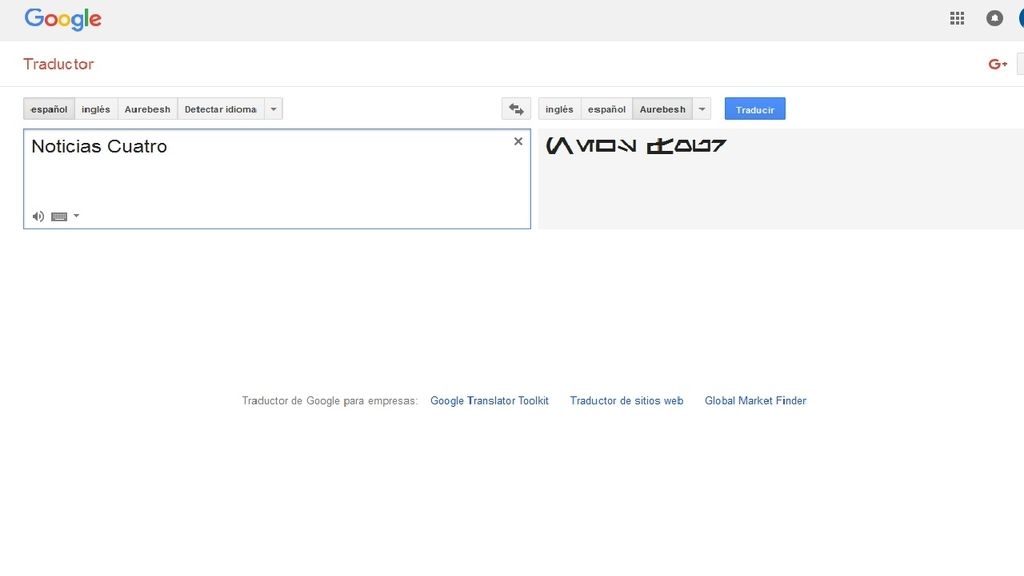Select Aurebesh as target language
This screenshot has height=576, width=1024.
[663, 109]
